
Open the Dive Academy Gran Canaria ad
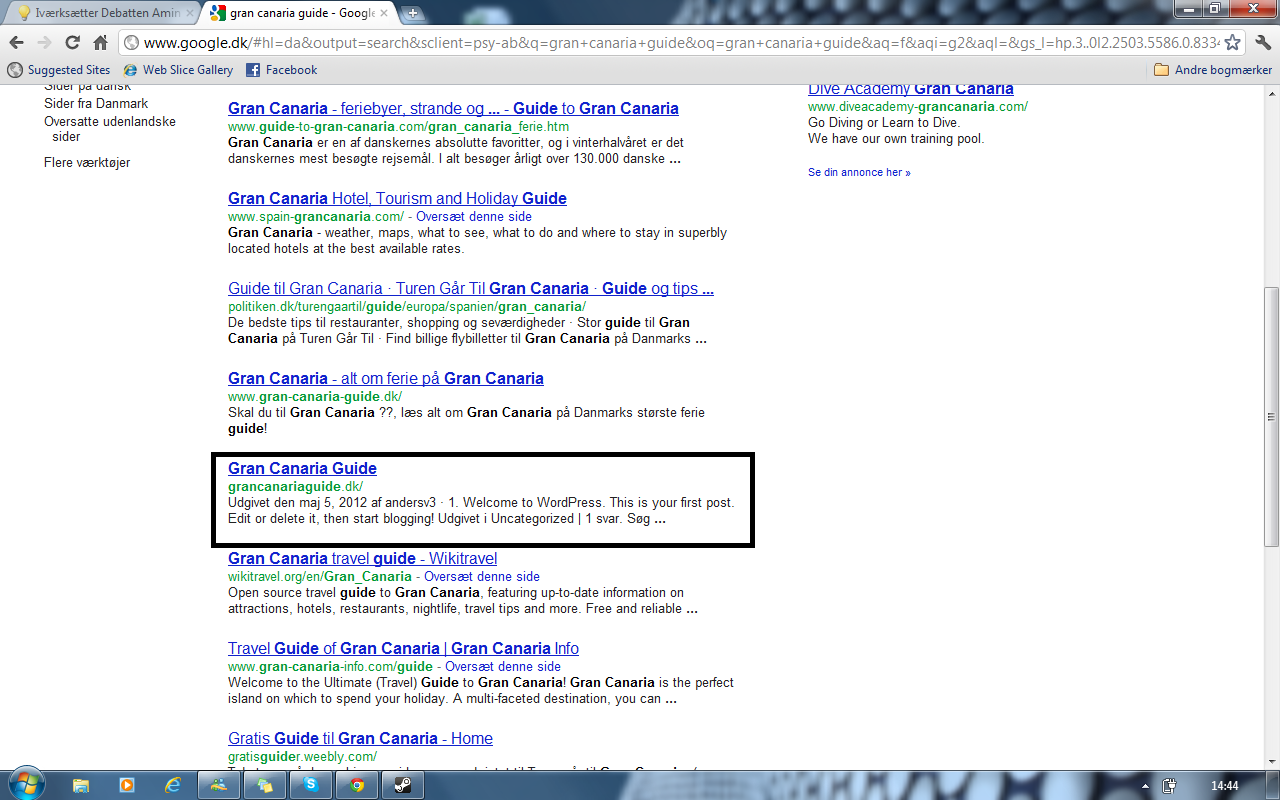[x=911, y=88]
